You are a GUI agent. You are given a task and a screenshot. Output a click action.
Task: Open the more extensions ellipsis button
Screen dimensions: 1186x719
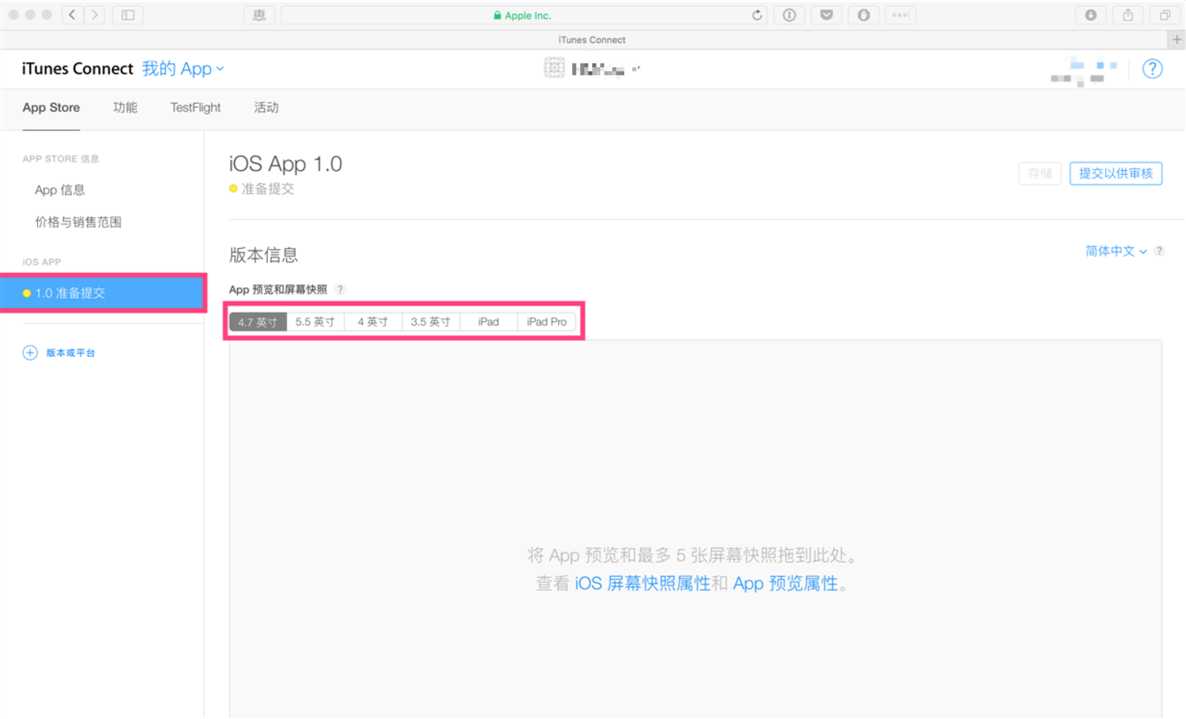900,15
